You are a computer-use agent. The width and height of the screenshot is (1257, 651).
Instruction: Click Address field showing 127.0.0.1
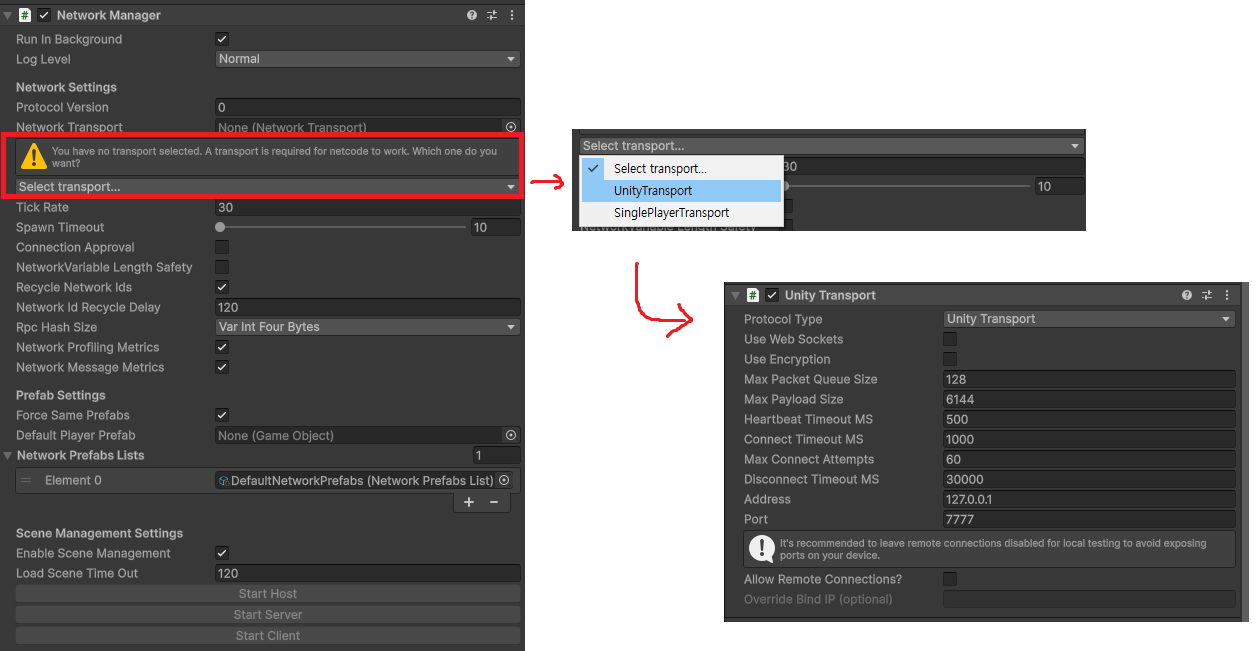[1090, 499]
